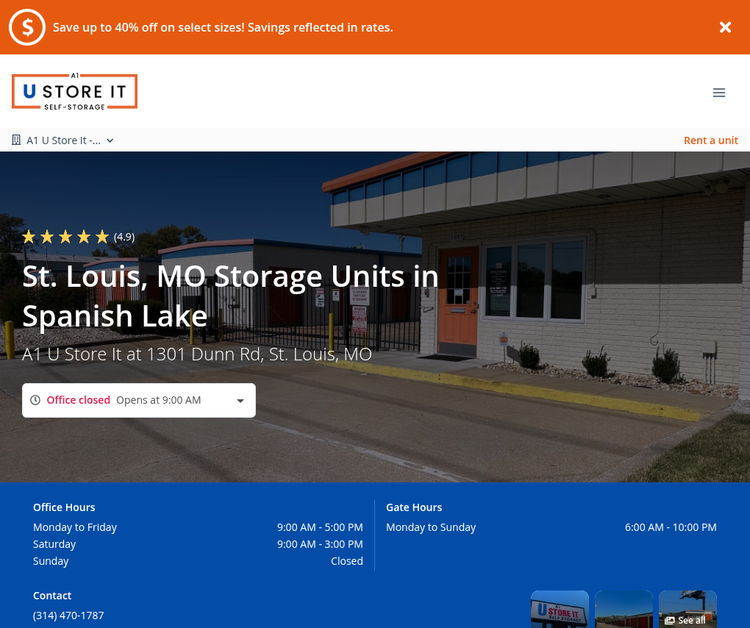This screenshot has width=750, height=628.
Task: Click the address 1301 Dunn Rd text
Action: [x=197, y=354]
